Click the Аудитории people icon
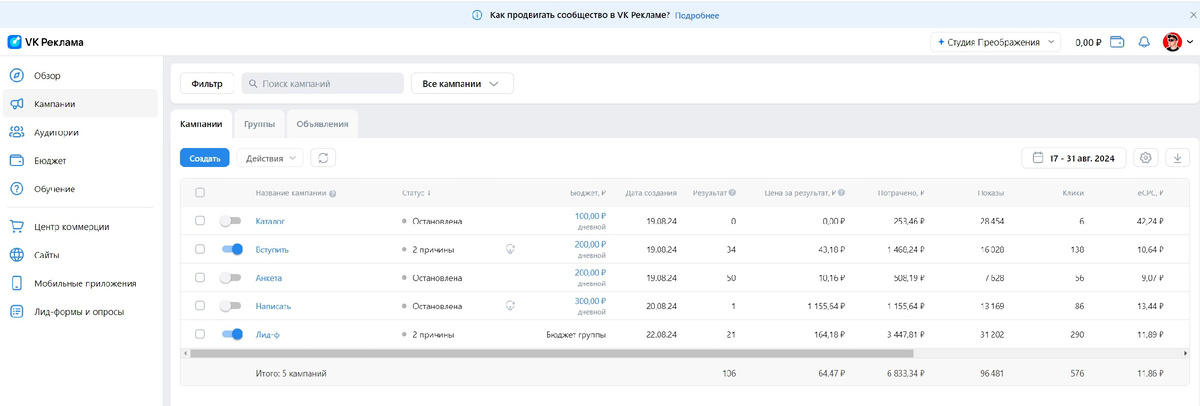The height and width of the screenshot is (406, 1200). pyautogui.click(x=16, y=132)
